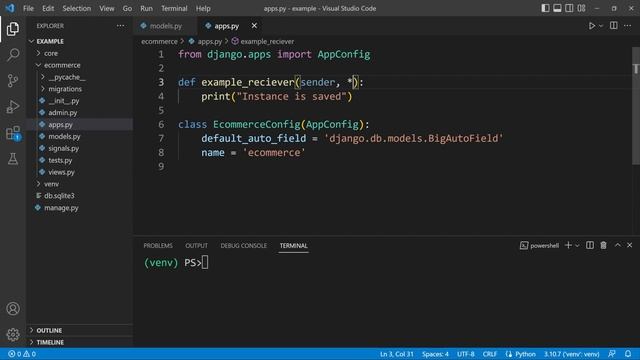Open manage.py in explorer
The image size is (640, 360).
tap(61, 208)
